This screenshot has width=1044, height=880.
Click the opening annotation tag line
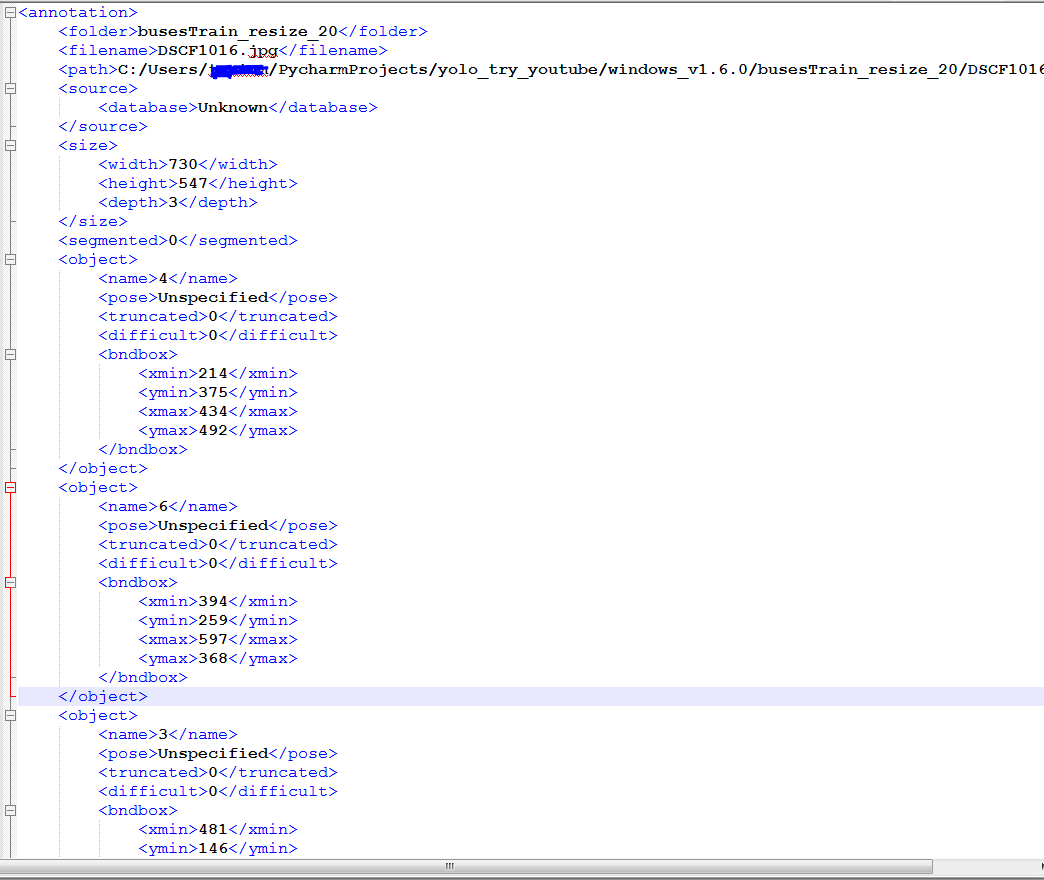pyautogui.click(x=78, y=13)
